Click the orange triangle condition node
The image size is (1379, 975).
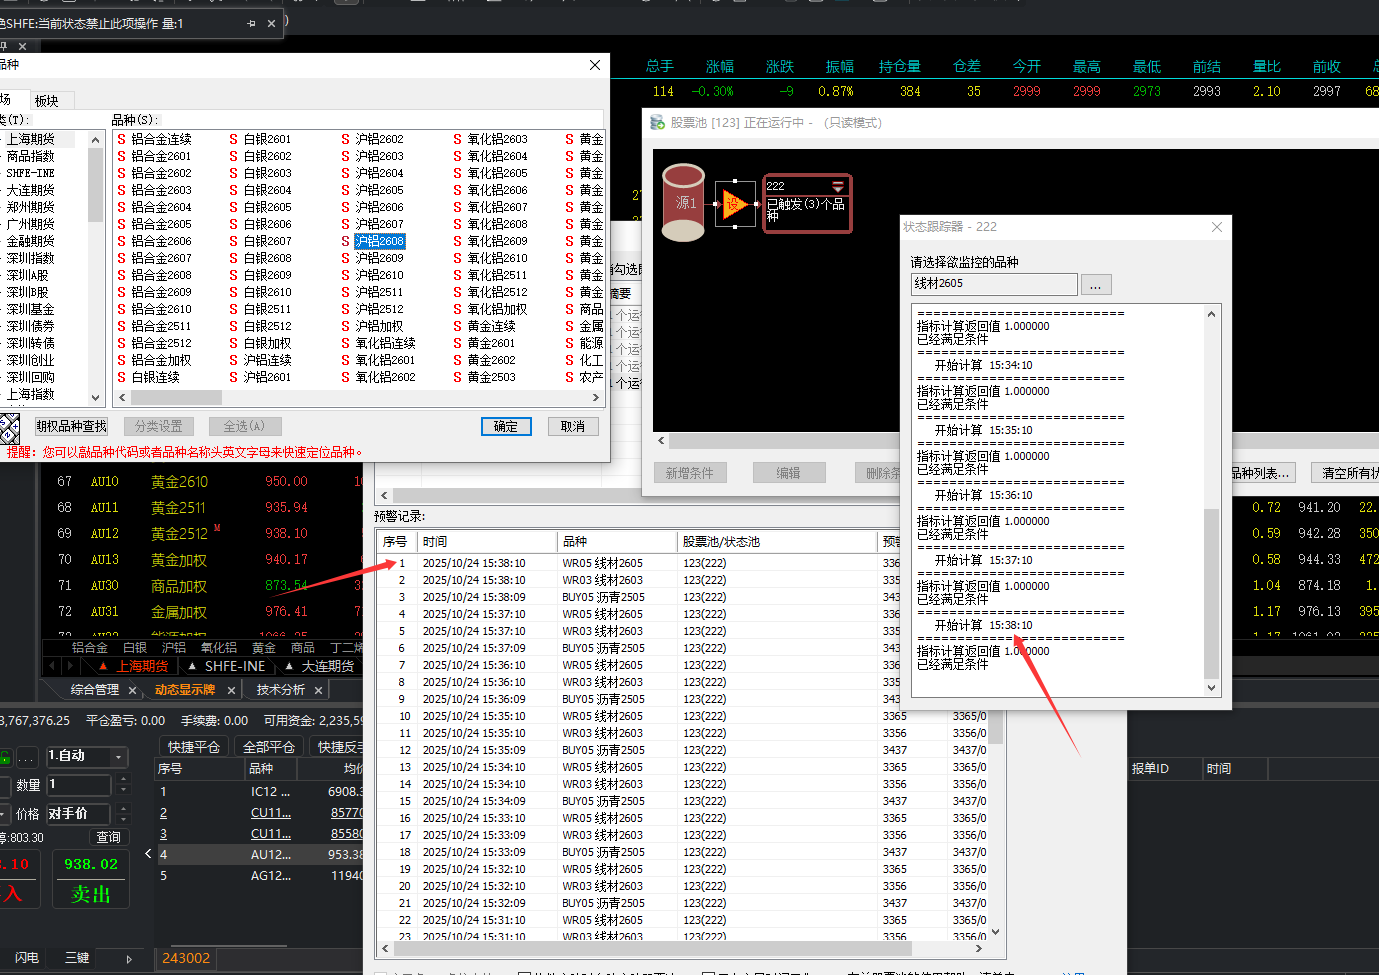pos(735,203)
